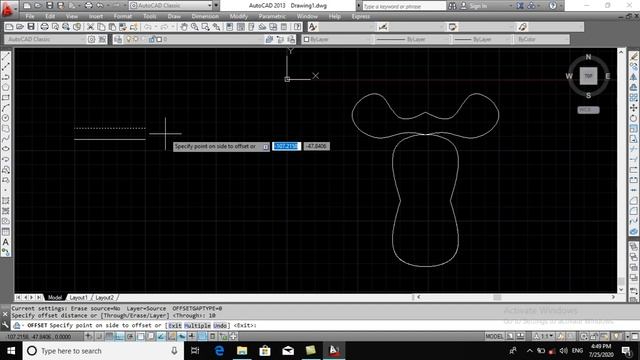The image size is (640, 360).
Task: Select the Multiline Text tool (A)
Action: pos(6,242)
